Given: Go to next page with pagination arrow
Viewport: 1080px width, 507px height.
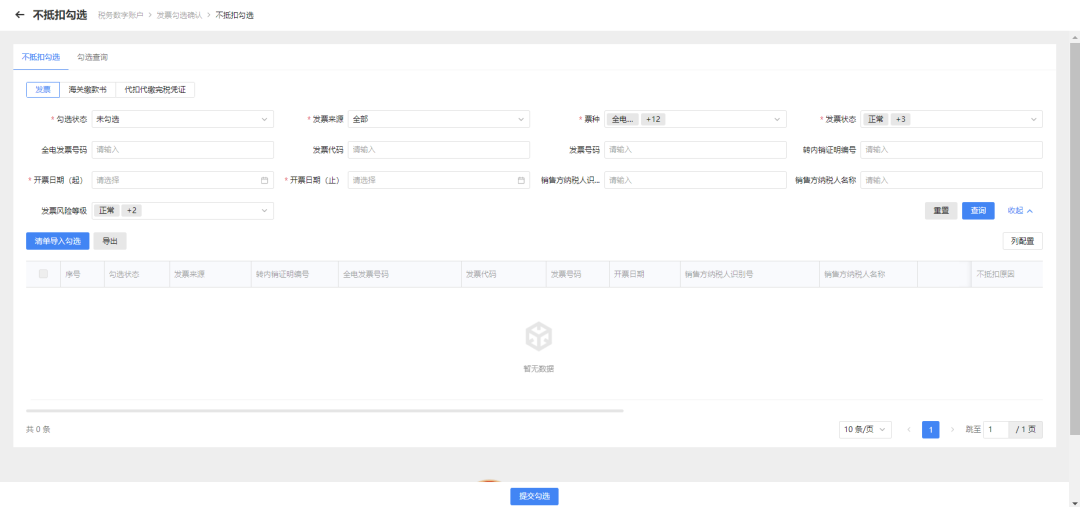Looking at the screenshot, I should 952,429.
